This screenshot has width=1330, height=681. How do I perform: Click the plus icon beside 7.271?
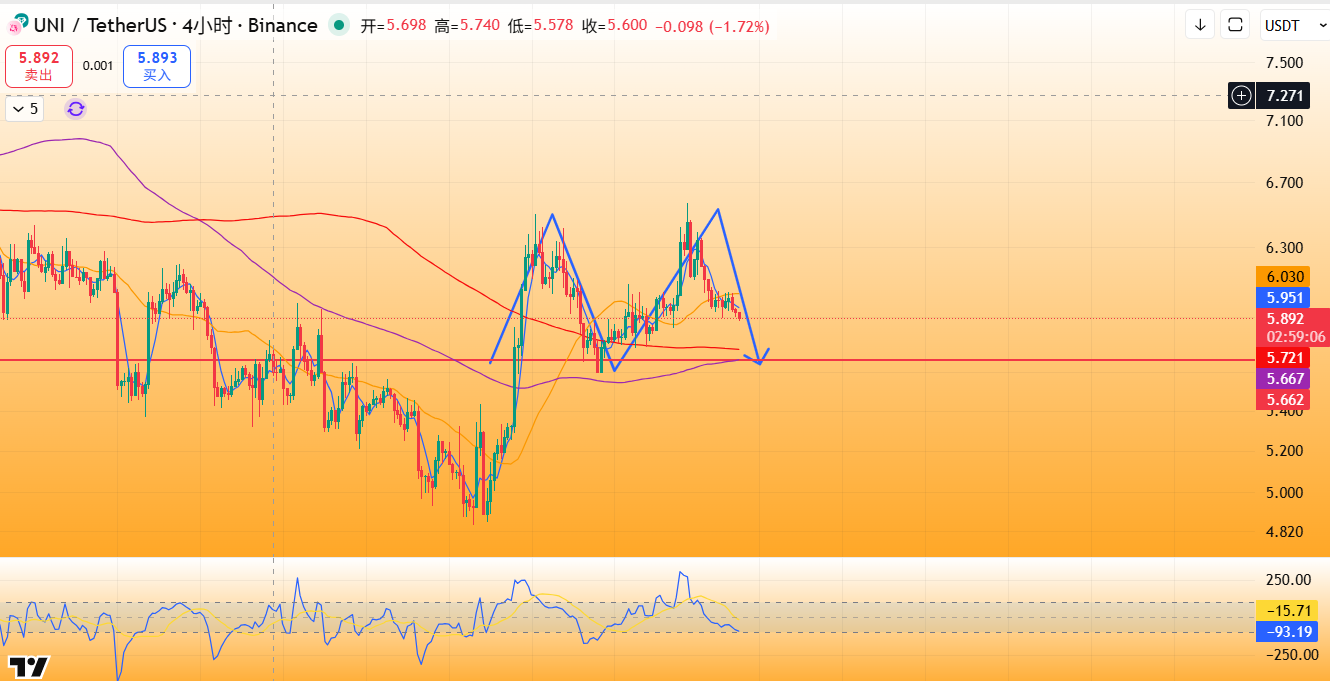[x=1241, y=96]
